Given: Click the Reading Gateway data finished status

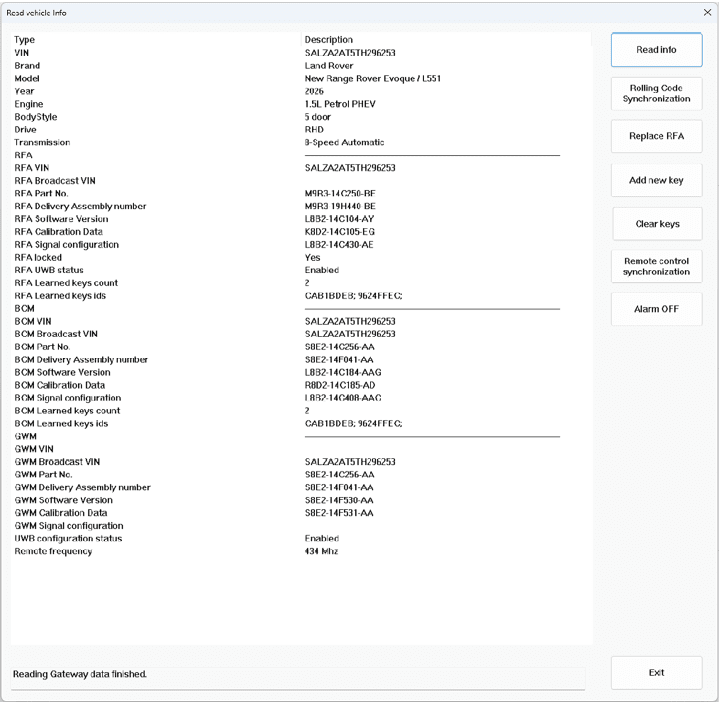Looking at the screenshot, I should [80, 674].
